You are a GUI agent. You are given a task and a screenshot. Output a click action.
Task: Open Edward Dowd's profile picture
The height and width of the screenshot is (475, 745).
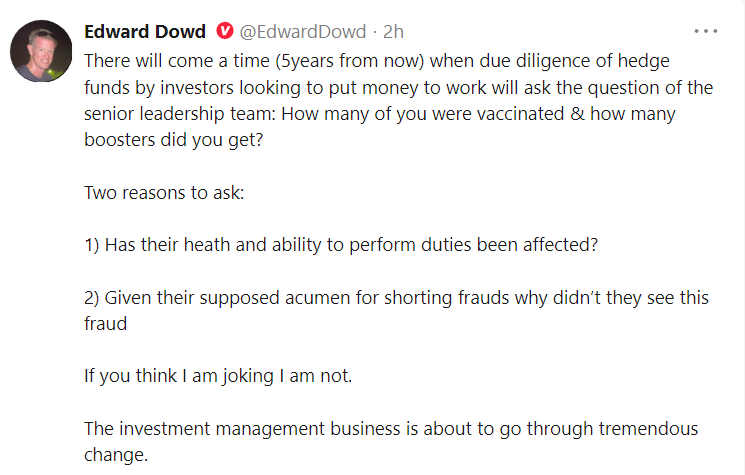click(x=40, y=50)
